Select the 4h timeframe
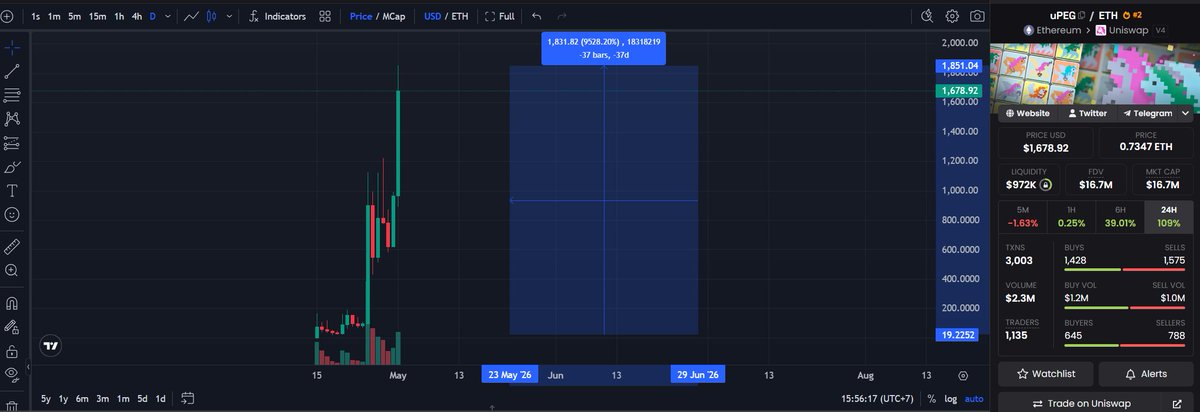Screen dimensions: 1200x412 pyautogui.click(x=137, y=17)
